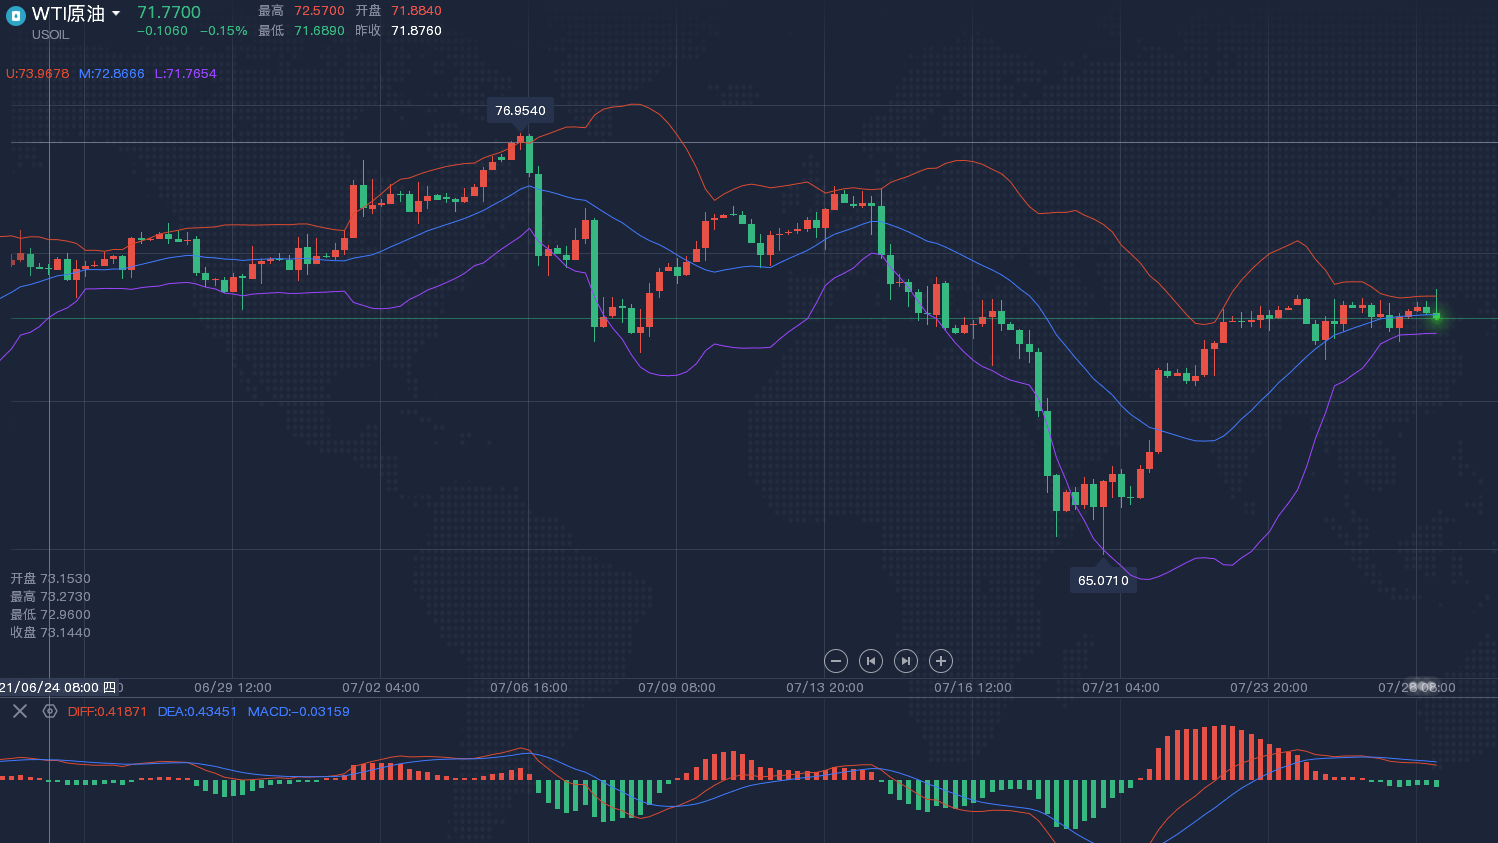Click the 65.0710 low price label

point(1103,580)
